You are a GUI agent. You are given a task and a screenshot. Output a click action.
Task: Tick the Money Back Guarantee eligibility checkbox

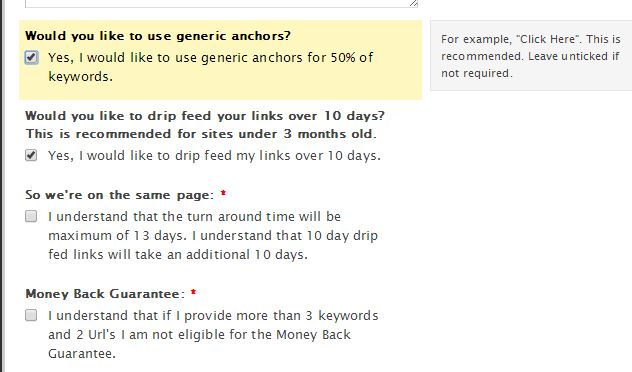pyautogui.click(x=31, y=315)
